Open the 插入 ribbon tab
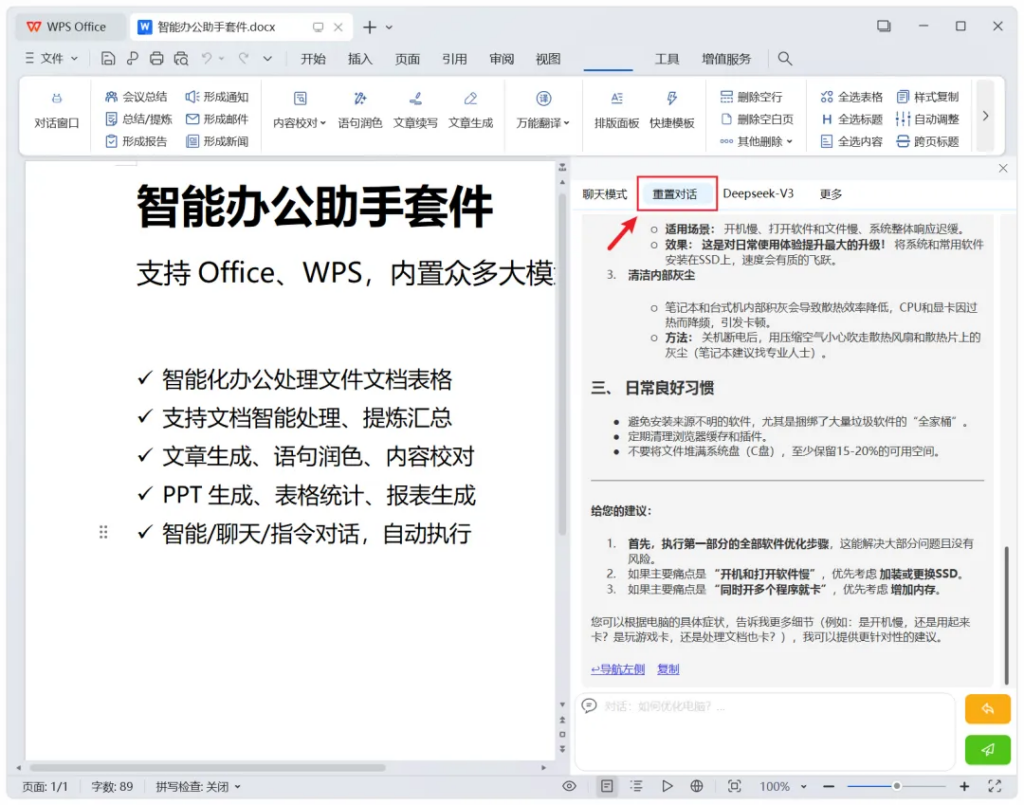Viewport: 1024px width, 805px height. 360,59
